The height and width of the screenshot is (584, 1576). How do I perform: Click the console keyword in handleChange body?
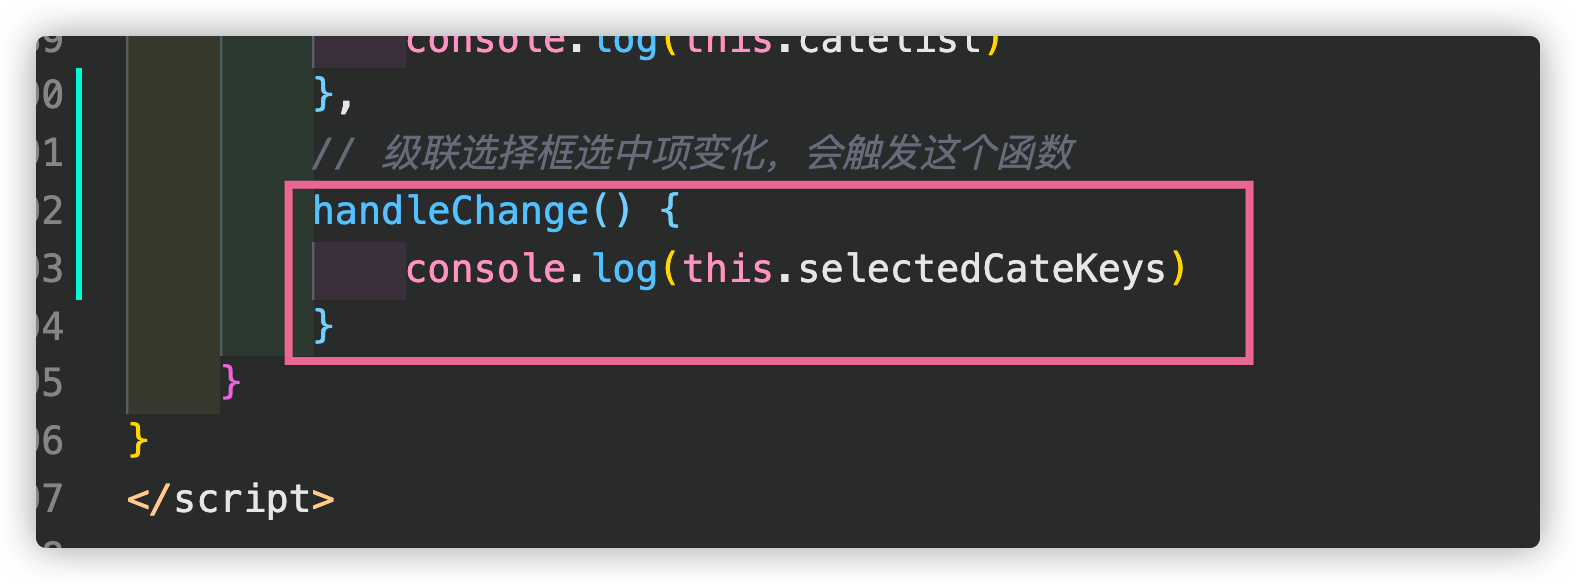click(x=486, y=269)
